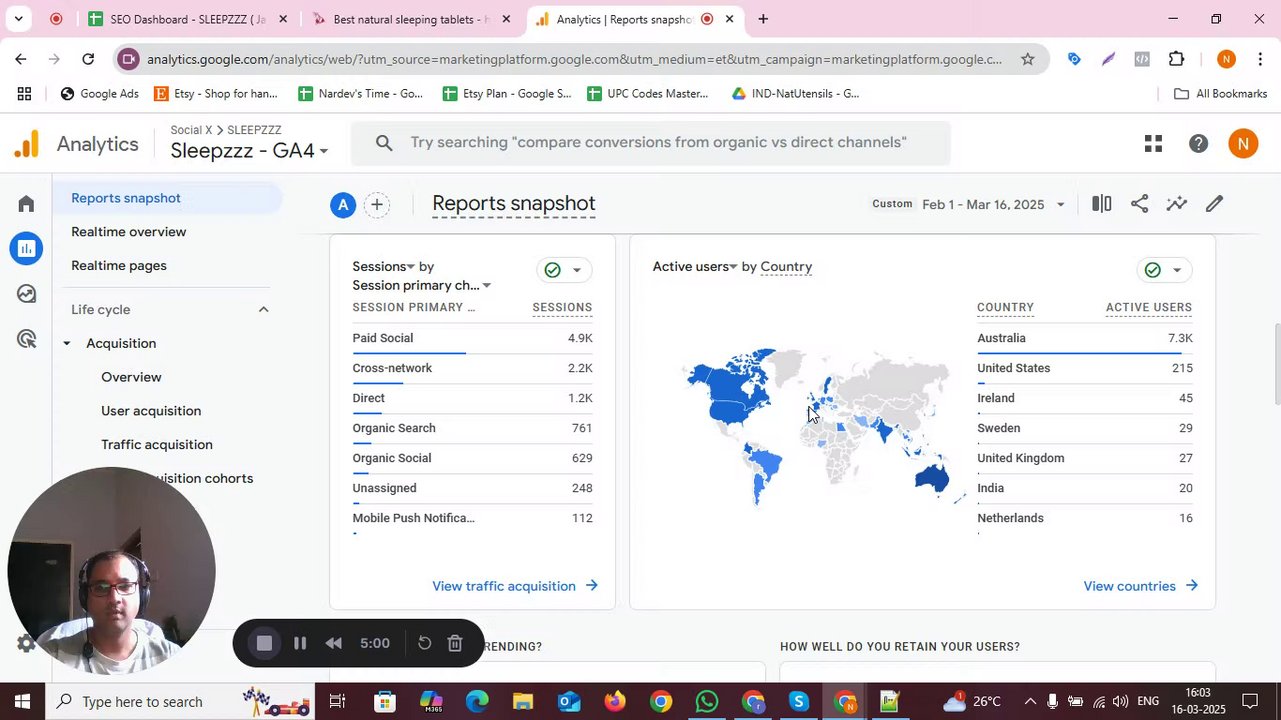Switch to Best natural sleeping tablets tab
The height and width of the screenshot is (720, 1281).
pyautogui.click(x=410, y=19)
